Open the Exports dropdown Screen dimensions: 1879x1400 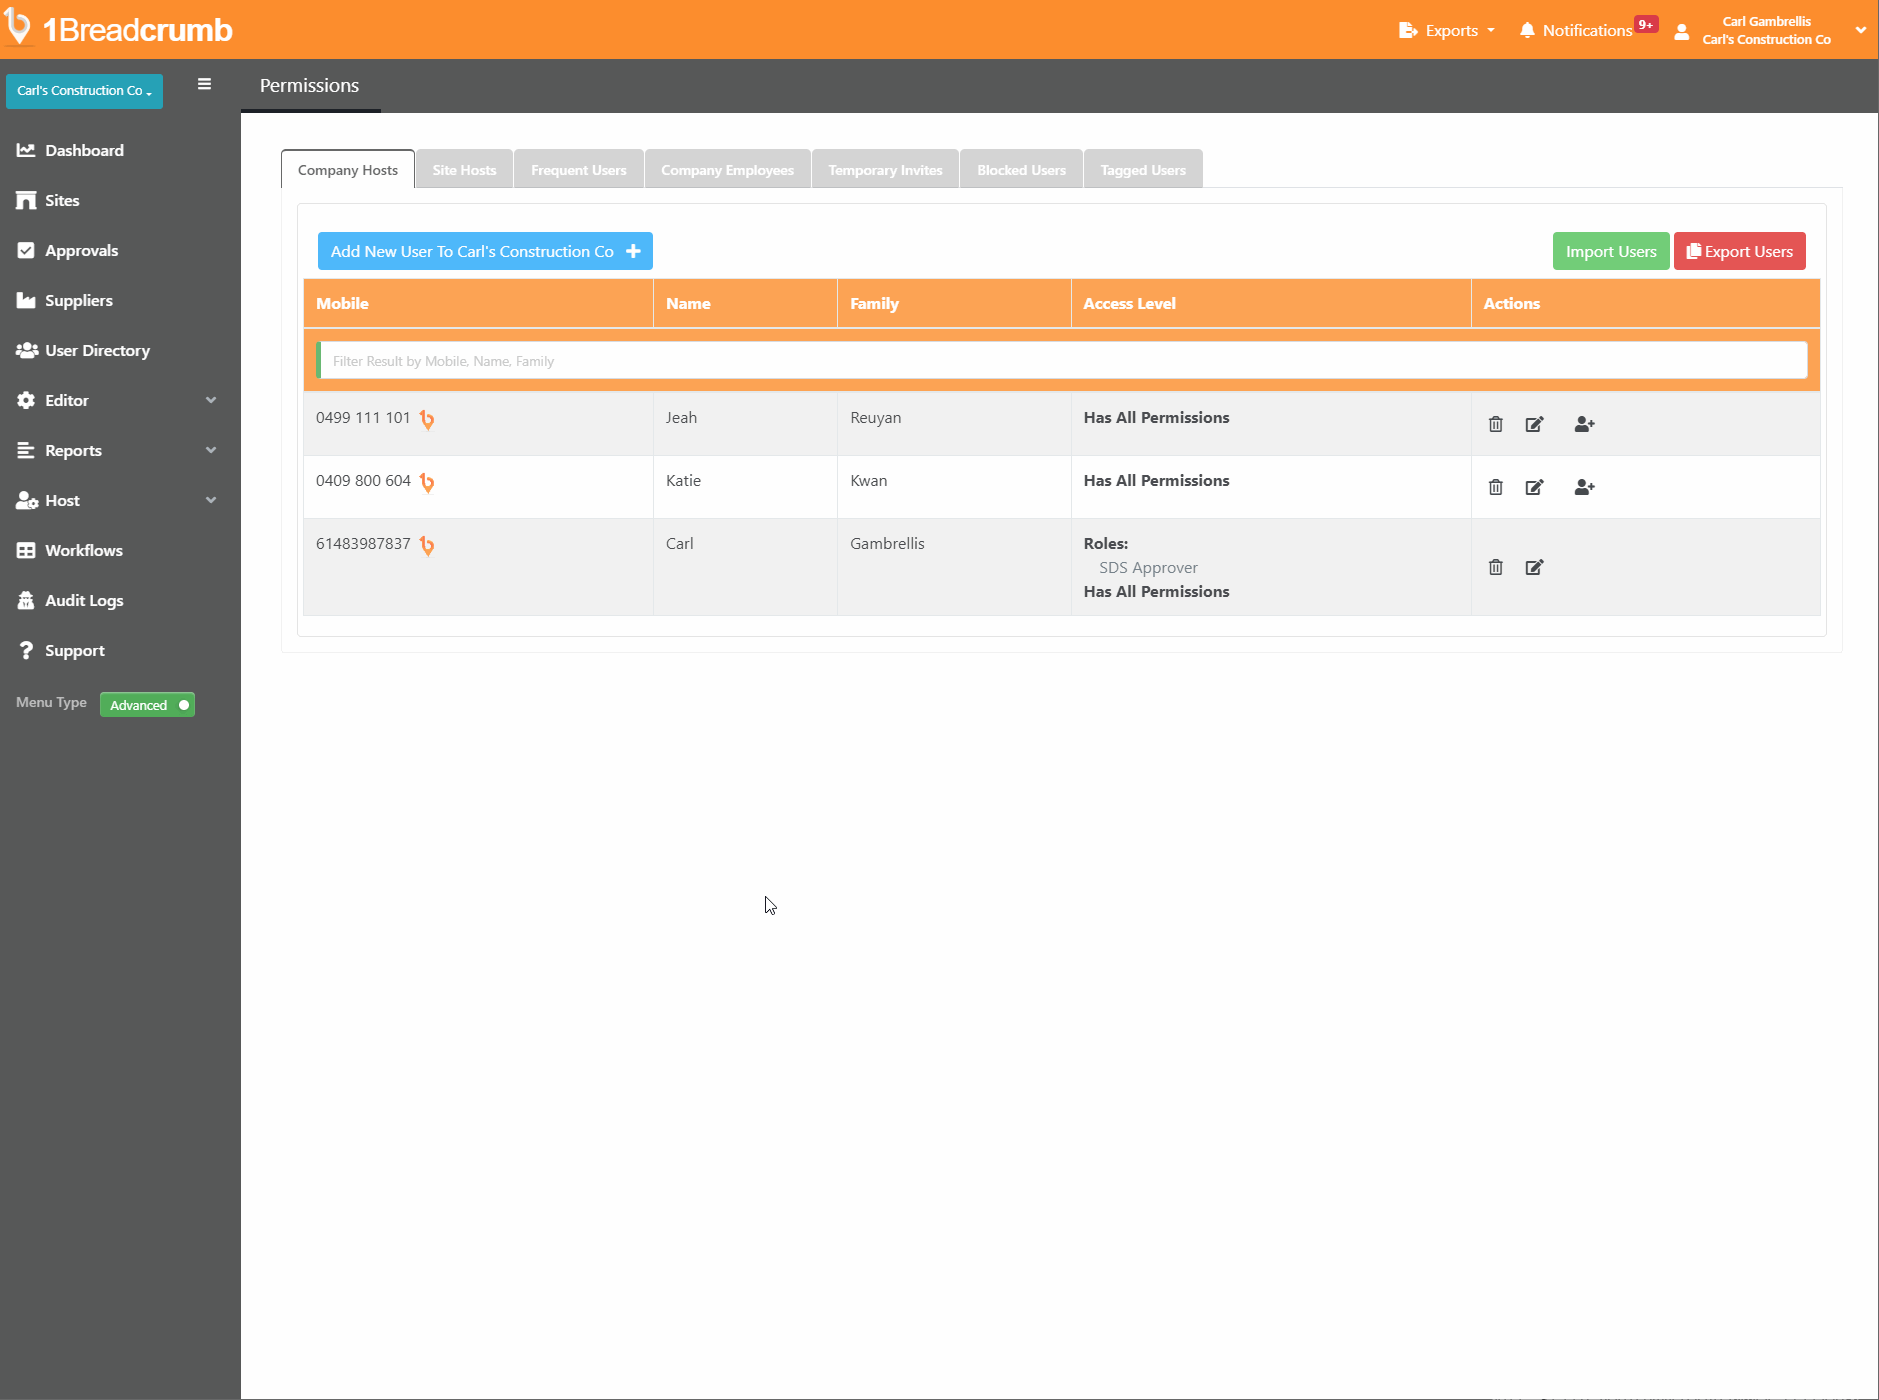[x=1448, y=30]
